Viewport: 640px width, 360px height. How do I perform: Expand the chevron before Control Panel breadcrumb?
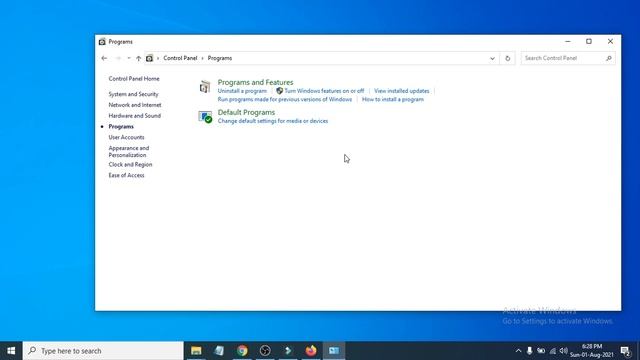pyautogui.click(x=158, y=58)
